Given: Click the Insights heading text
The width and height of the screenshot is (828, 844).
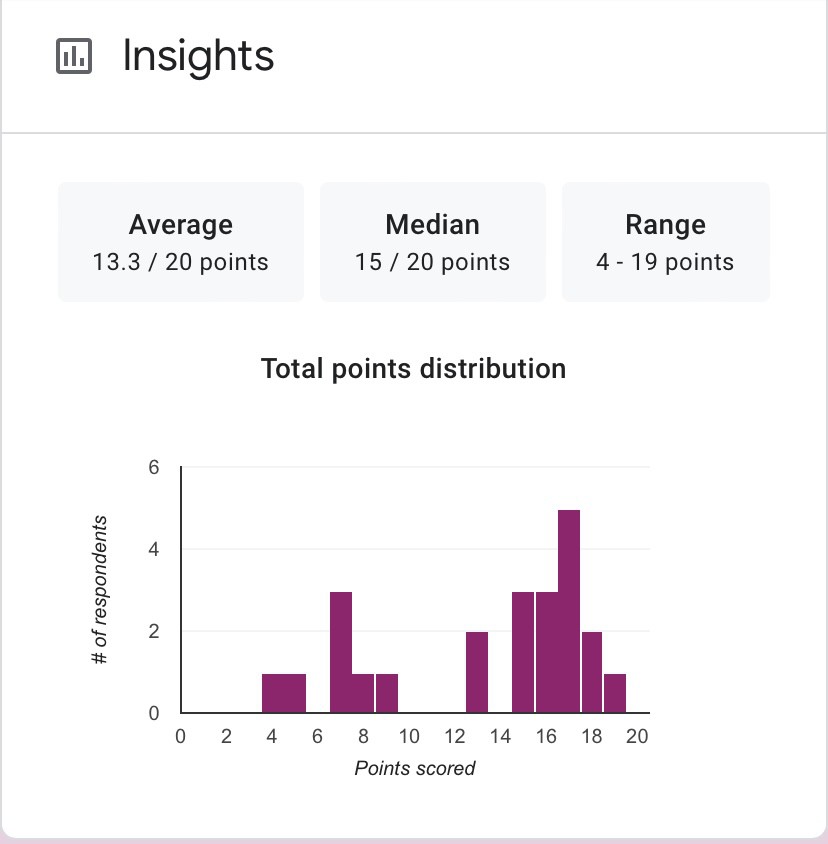Looking at the screenshot, I should pyautogui.click(x=198, y=56).
